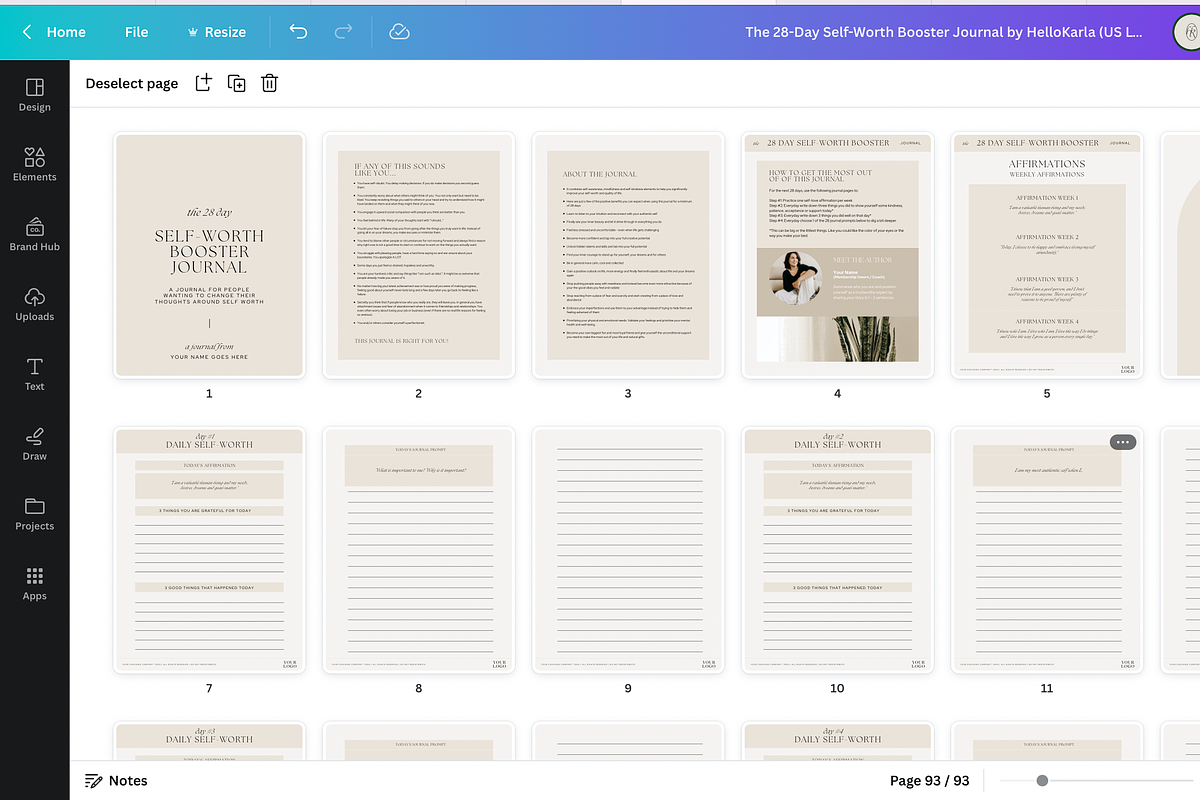The width and height of the screenshot is (1200, 800).
Task: Open the Elements panel in the sidebar
Action: pyautogui.click(x=34, y=165)
